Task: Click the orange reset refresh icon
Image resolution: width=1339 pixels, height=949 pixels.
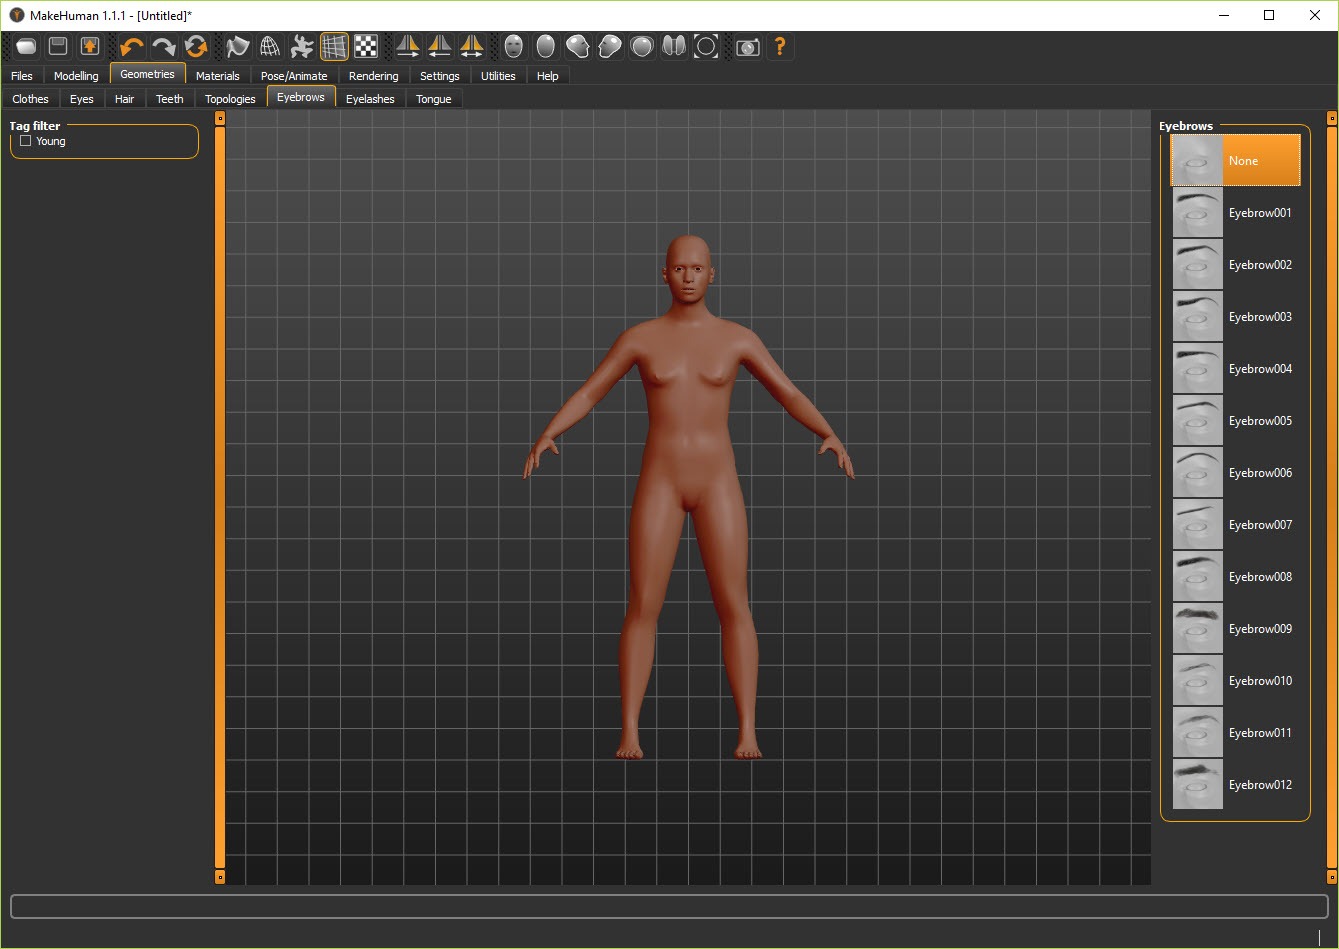Action: [x=196, y=47]
